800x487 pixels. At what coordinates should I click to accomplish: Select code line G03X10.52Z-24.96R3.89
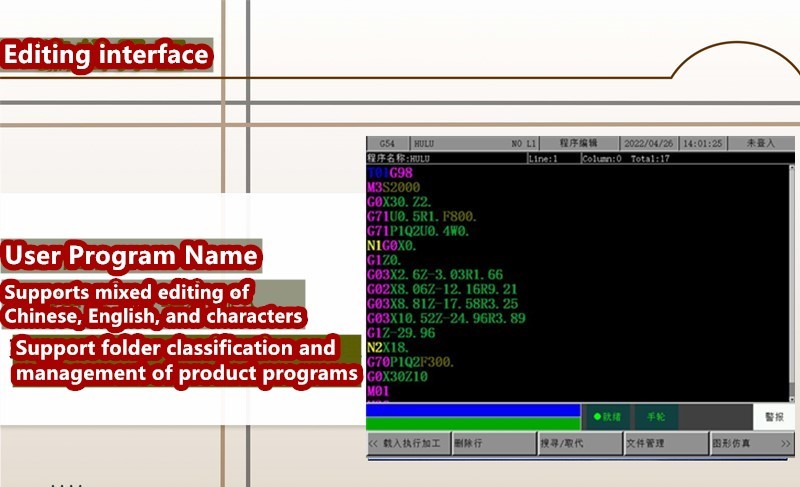pyautogui.click(x=446, y=318)
